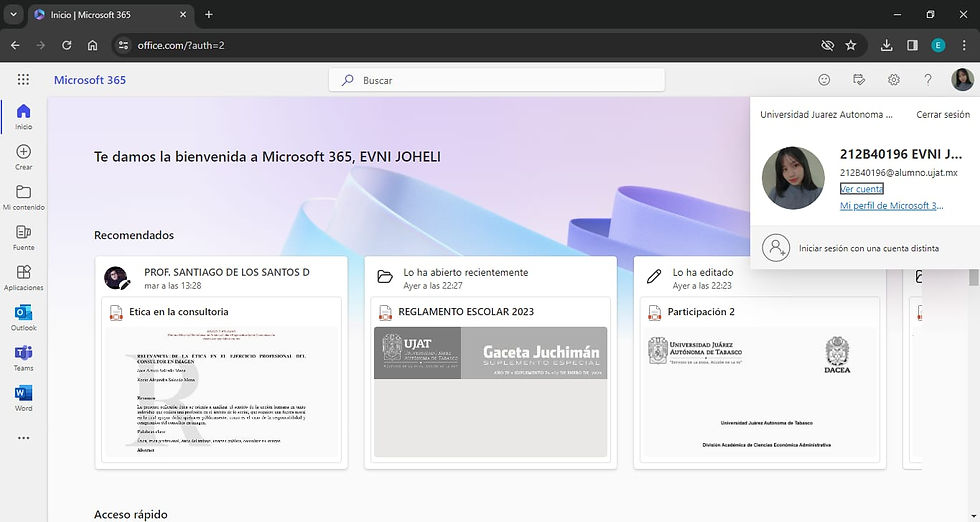980x522 pixels.
Task: Click the account profile picture in header
Action: [962, 79]
